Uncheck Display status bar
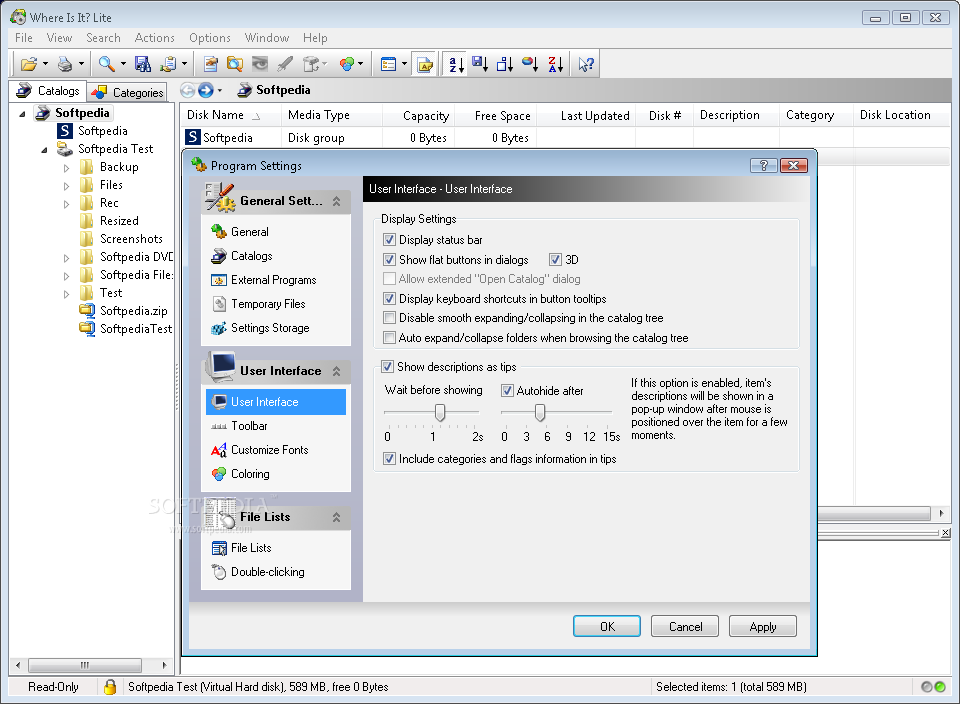This screenshot has height=704, width=960. coord(389,239)
